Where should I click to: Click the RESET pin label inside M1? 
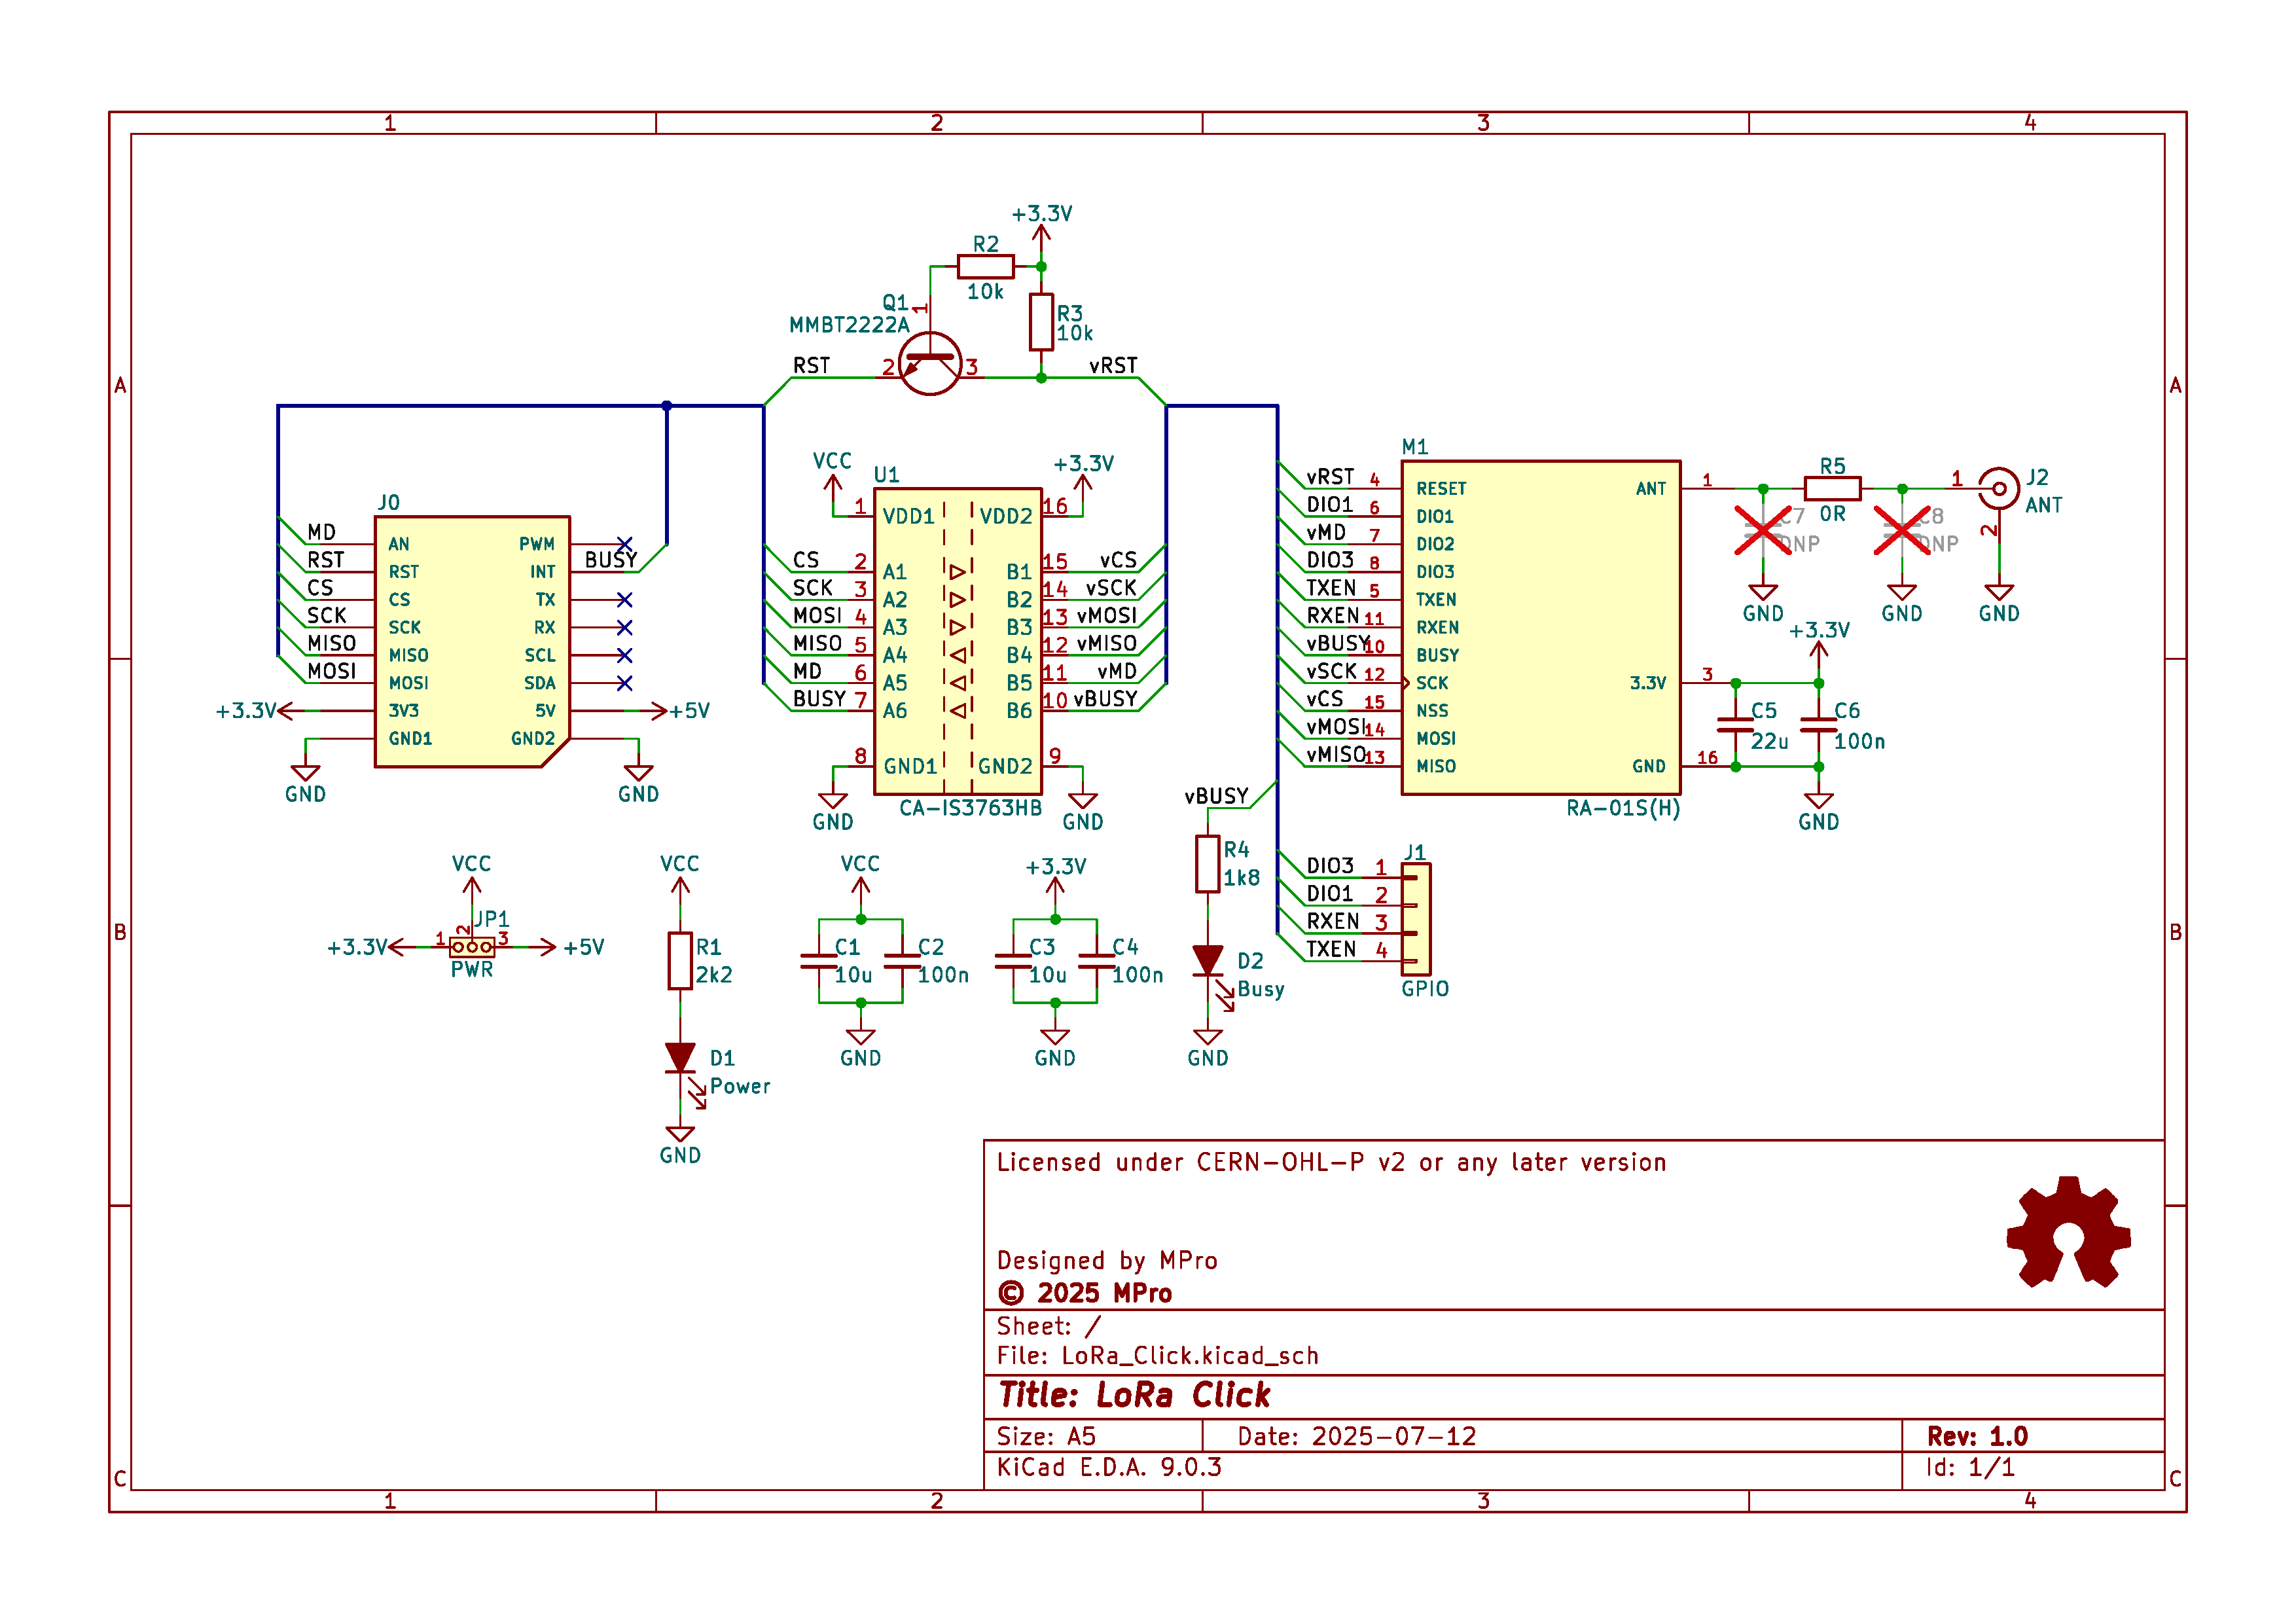1441,489
